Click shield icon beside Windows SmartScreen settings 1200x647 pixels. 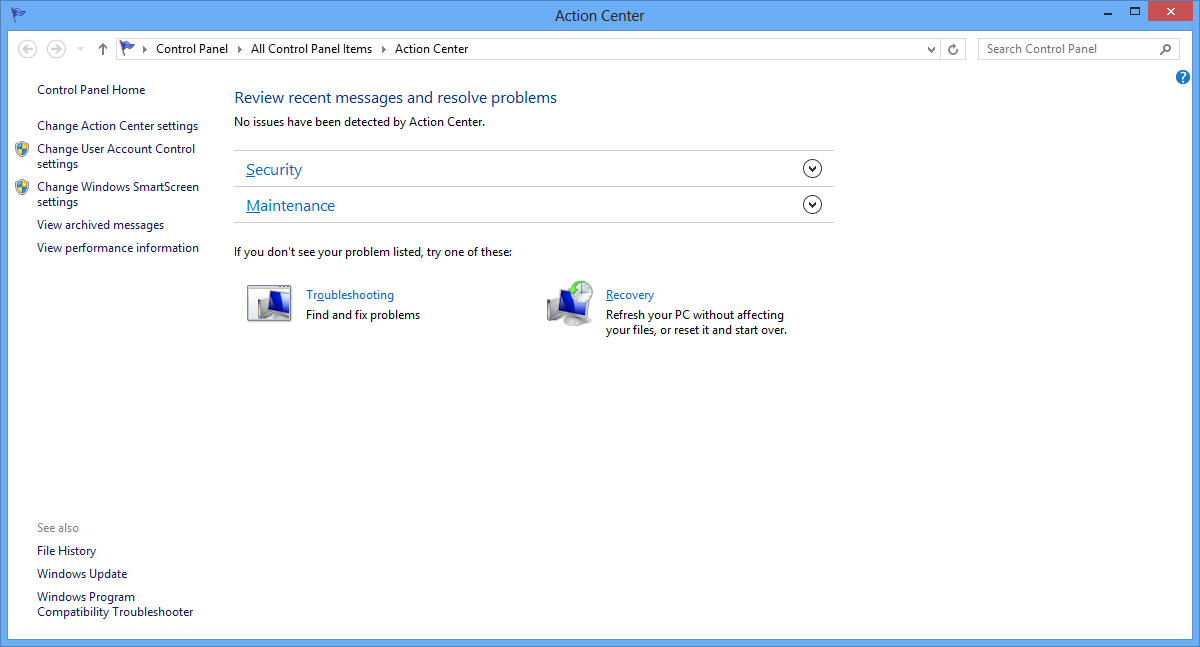coord(22,187)
